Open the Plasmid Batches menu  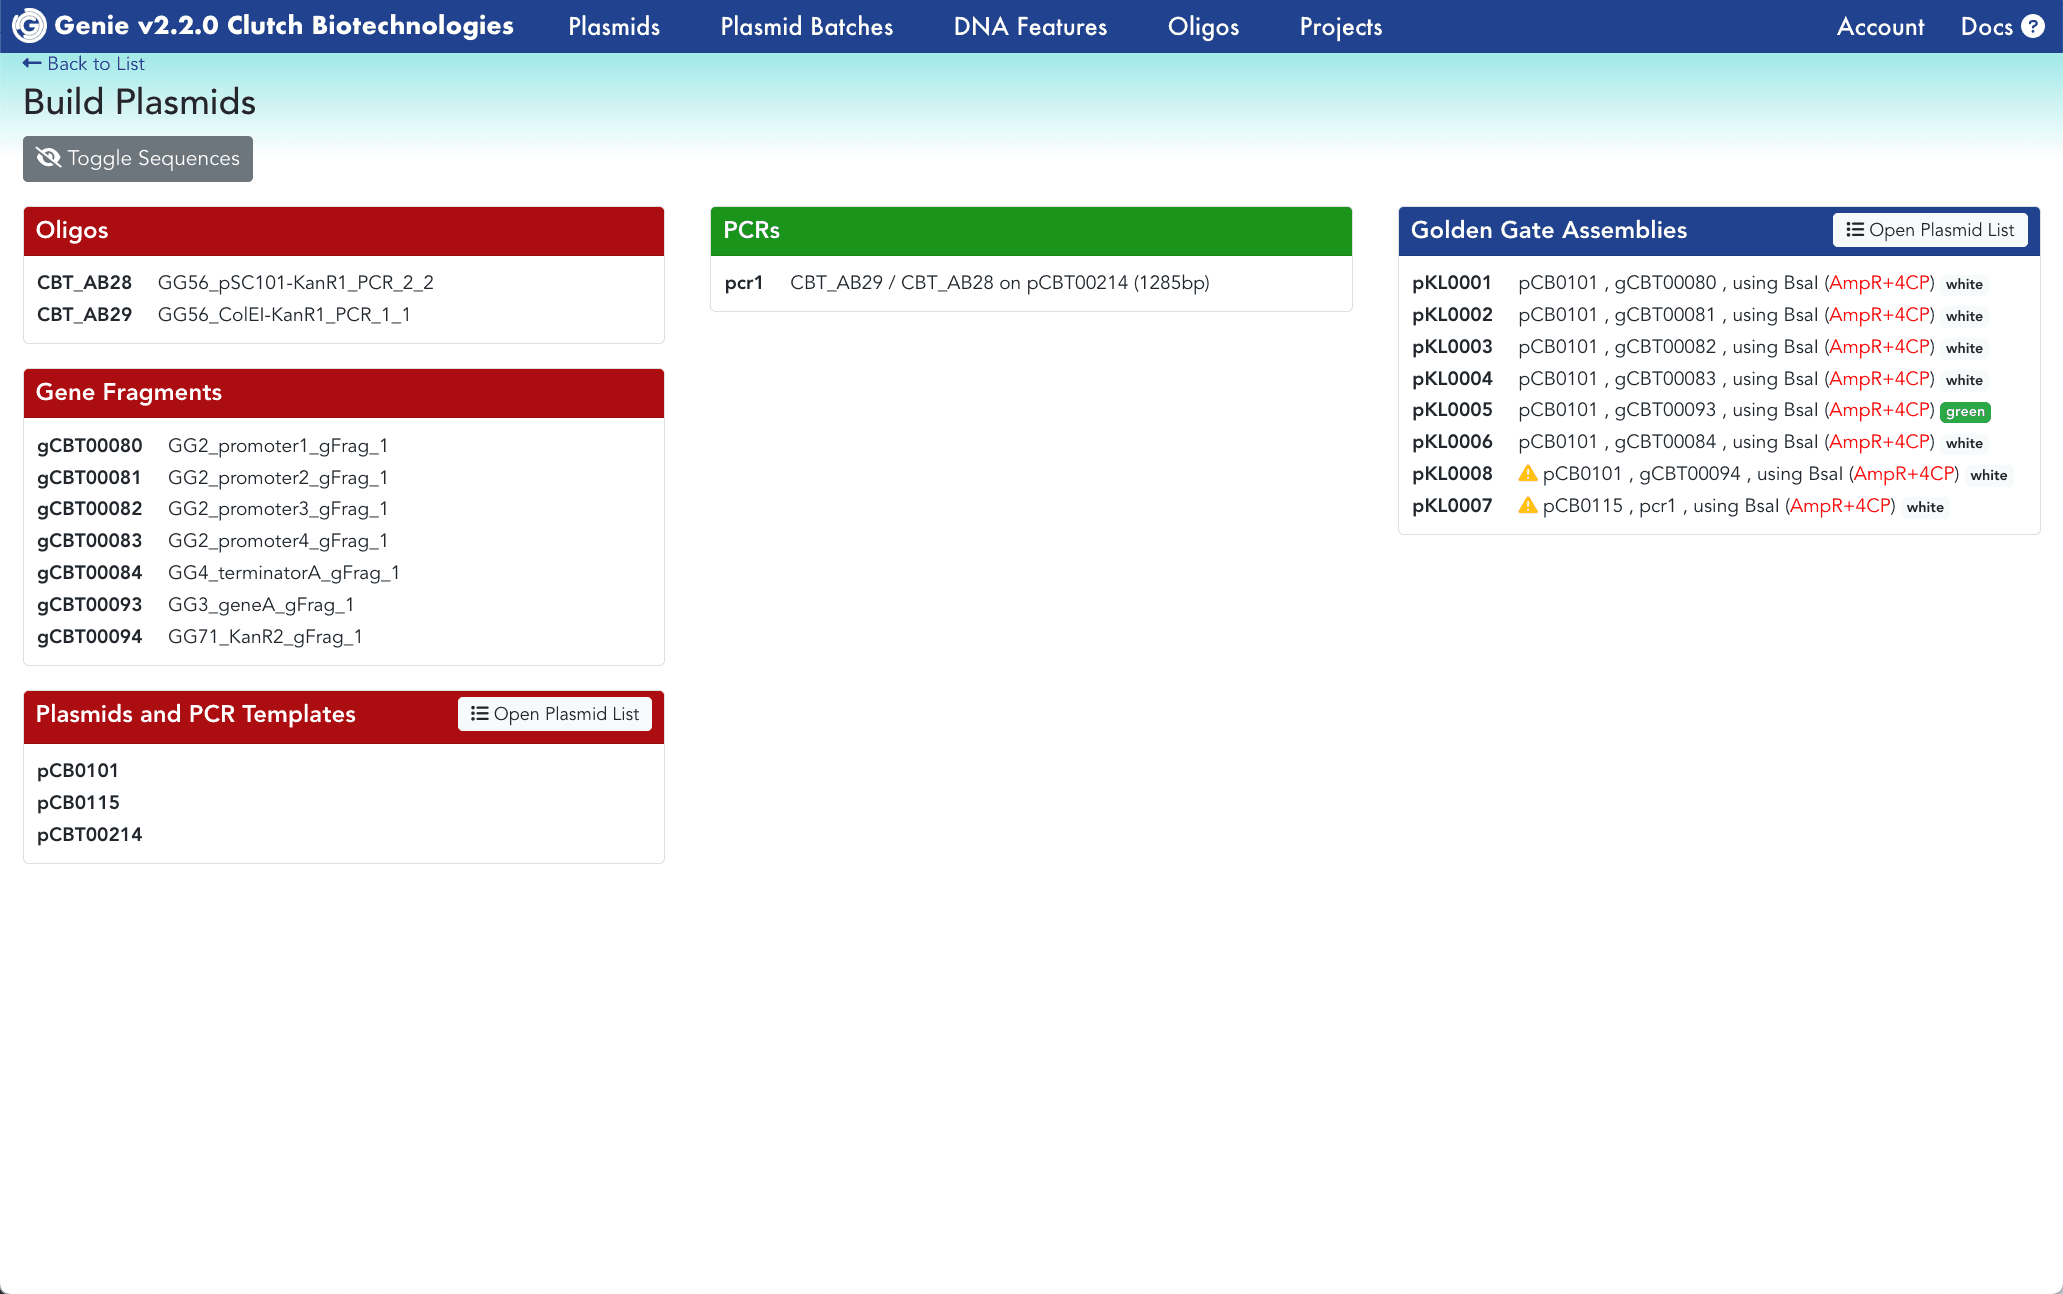coord(806,27)
